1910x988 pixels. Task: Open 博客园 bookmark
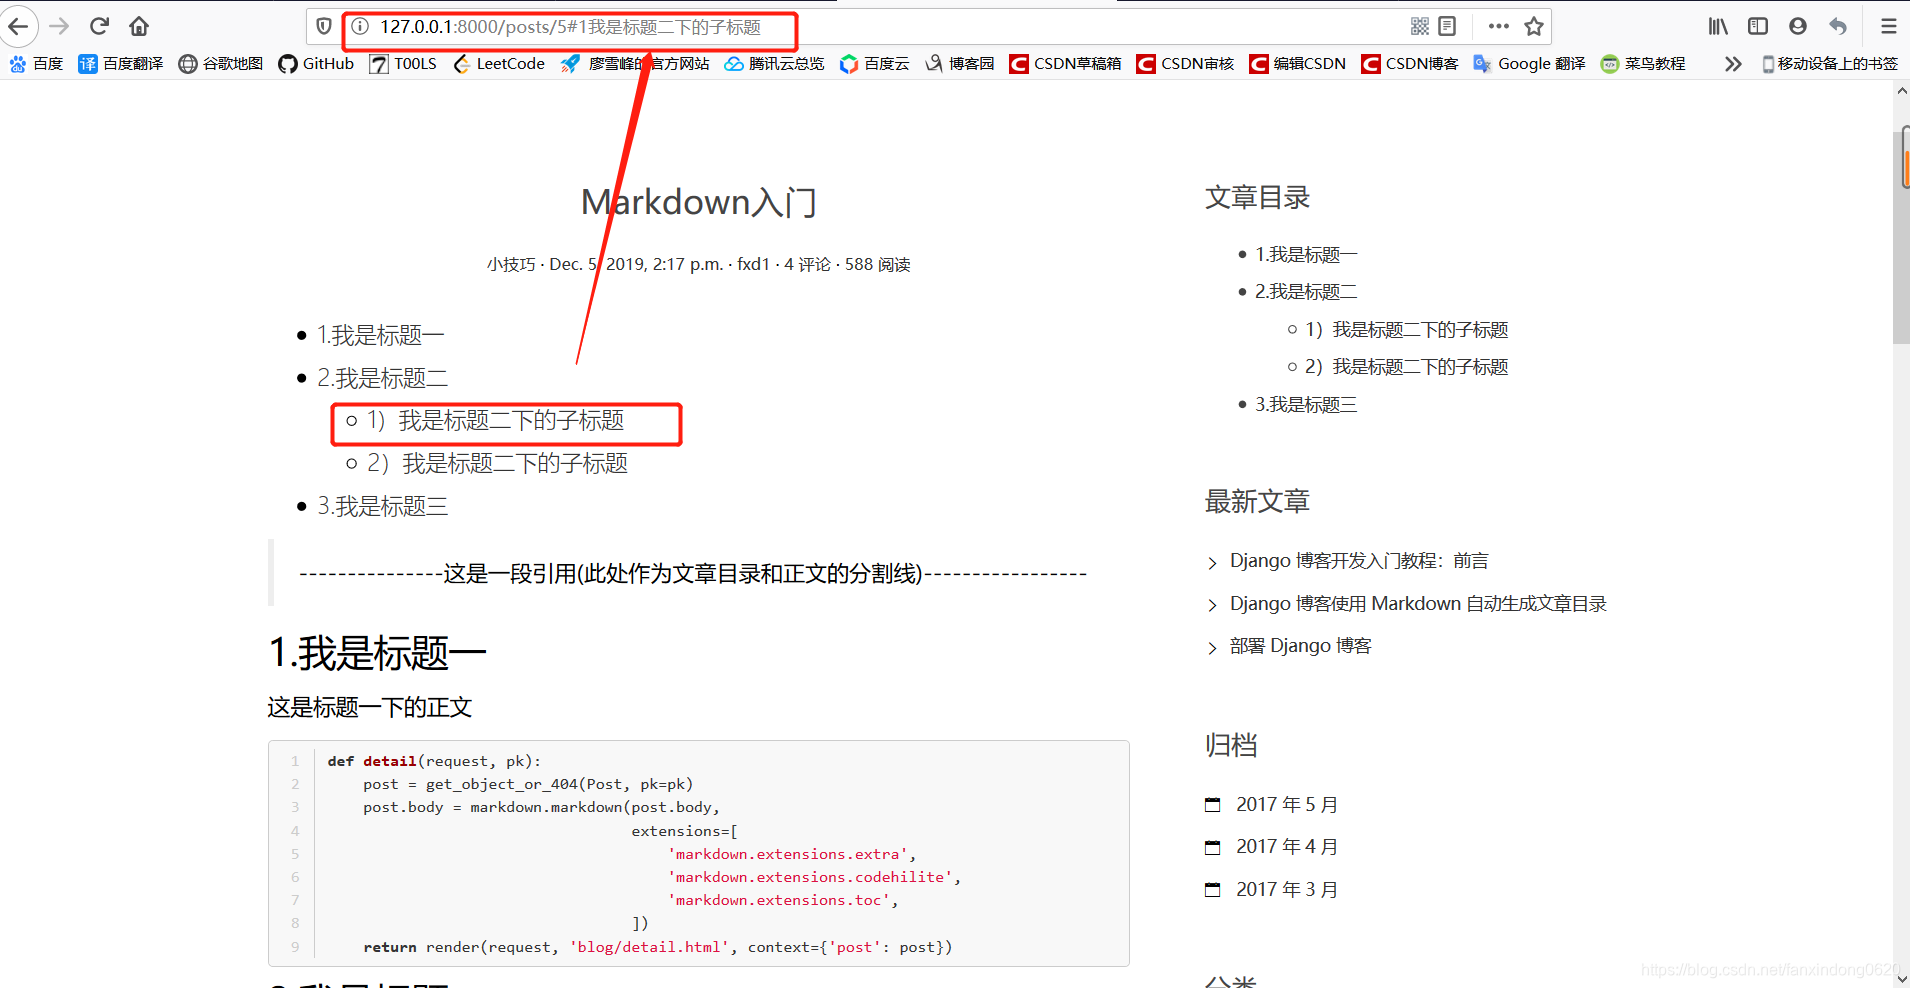[960, 64]
